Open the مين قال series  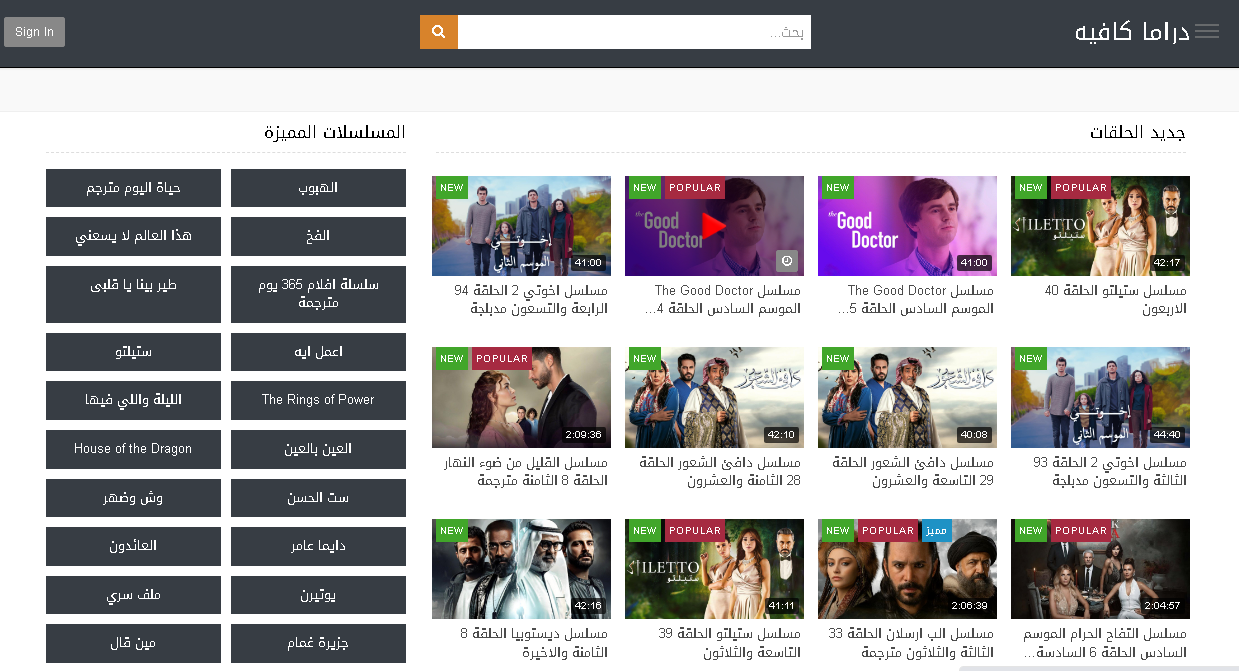(133, 643)
